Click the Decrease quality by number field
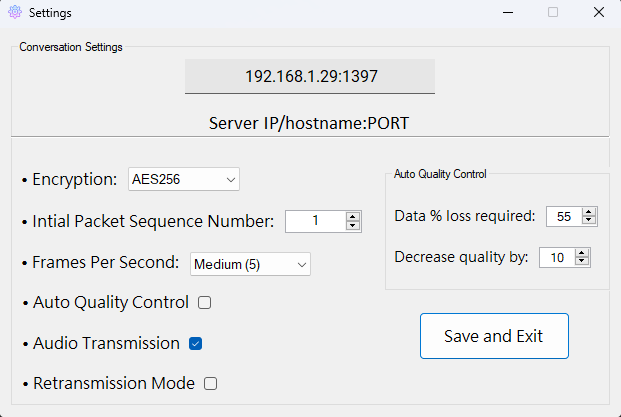The height and width of the screenshot is (417, 621). click(x=556, y=258)
